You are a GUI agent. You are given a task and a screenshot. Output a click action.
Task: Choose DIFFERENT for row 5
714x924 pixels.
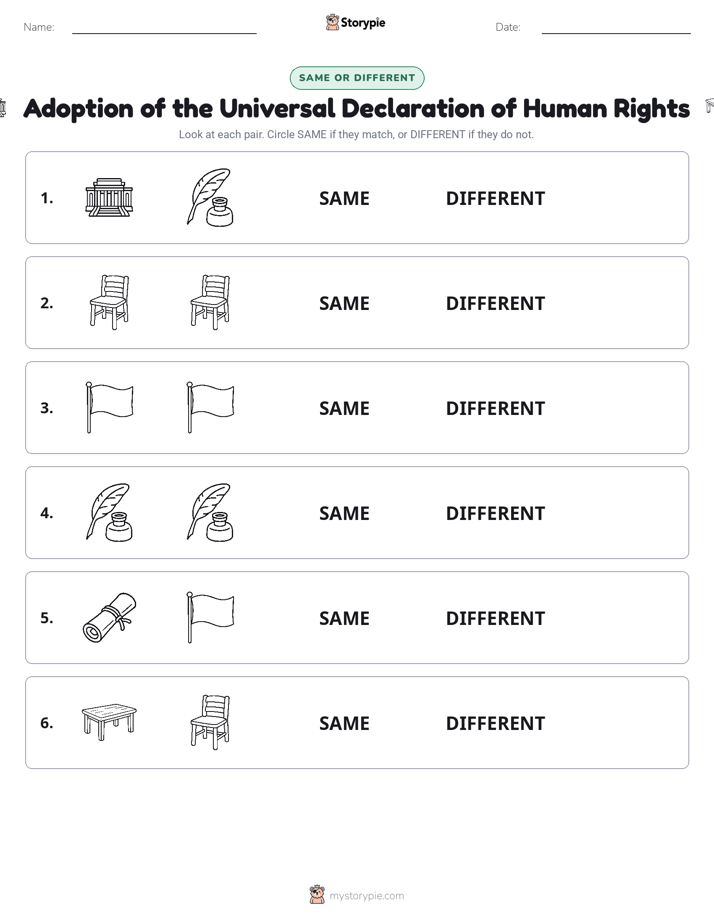pos(495,618)
